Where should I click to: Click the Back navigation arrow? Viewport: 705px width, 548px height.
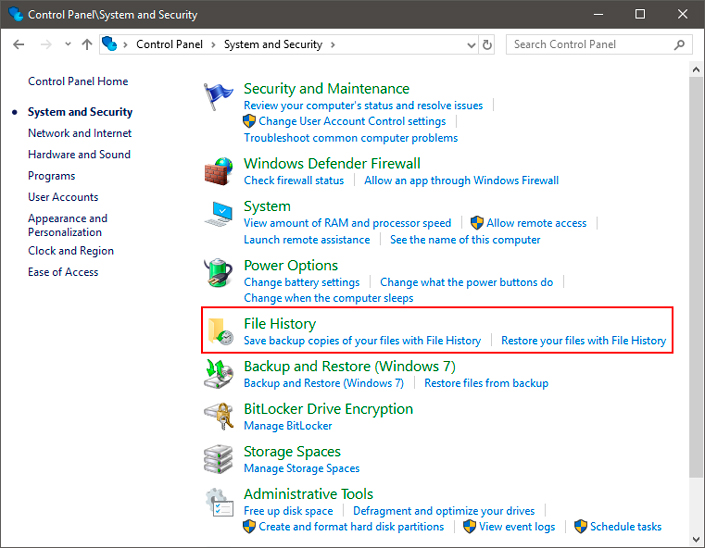pyautogui.click(x=18, y=45)
